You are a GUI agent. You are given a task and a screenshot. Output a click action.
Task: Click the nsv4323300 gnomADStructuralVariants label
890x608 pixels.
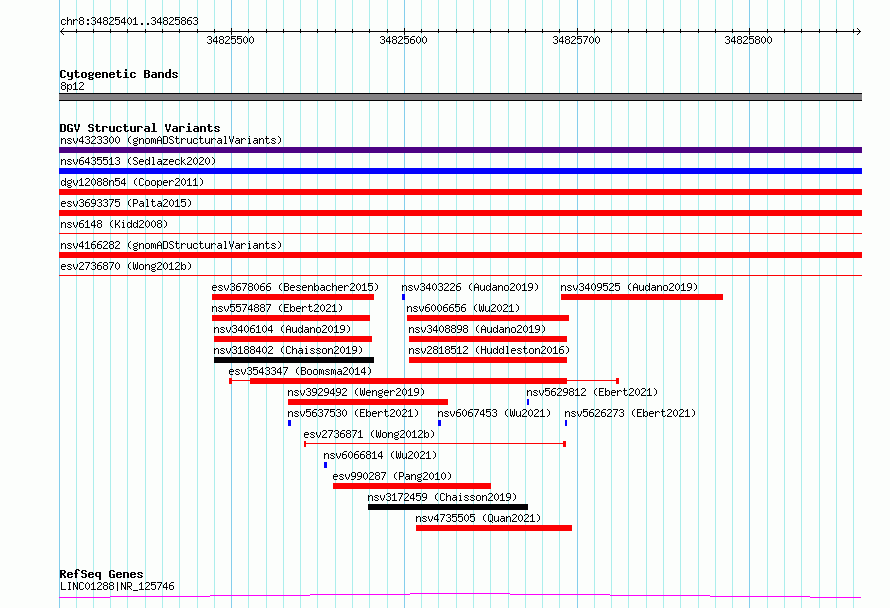[x=171, y=140]
